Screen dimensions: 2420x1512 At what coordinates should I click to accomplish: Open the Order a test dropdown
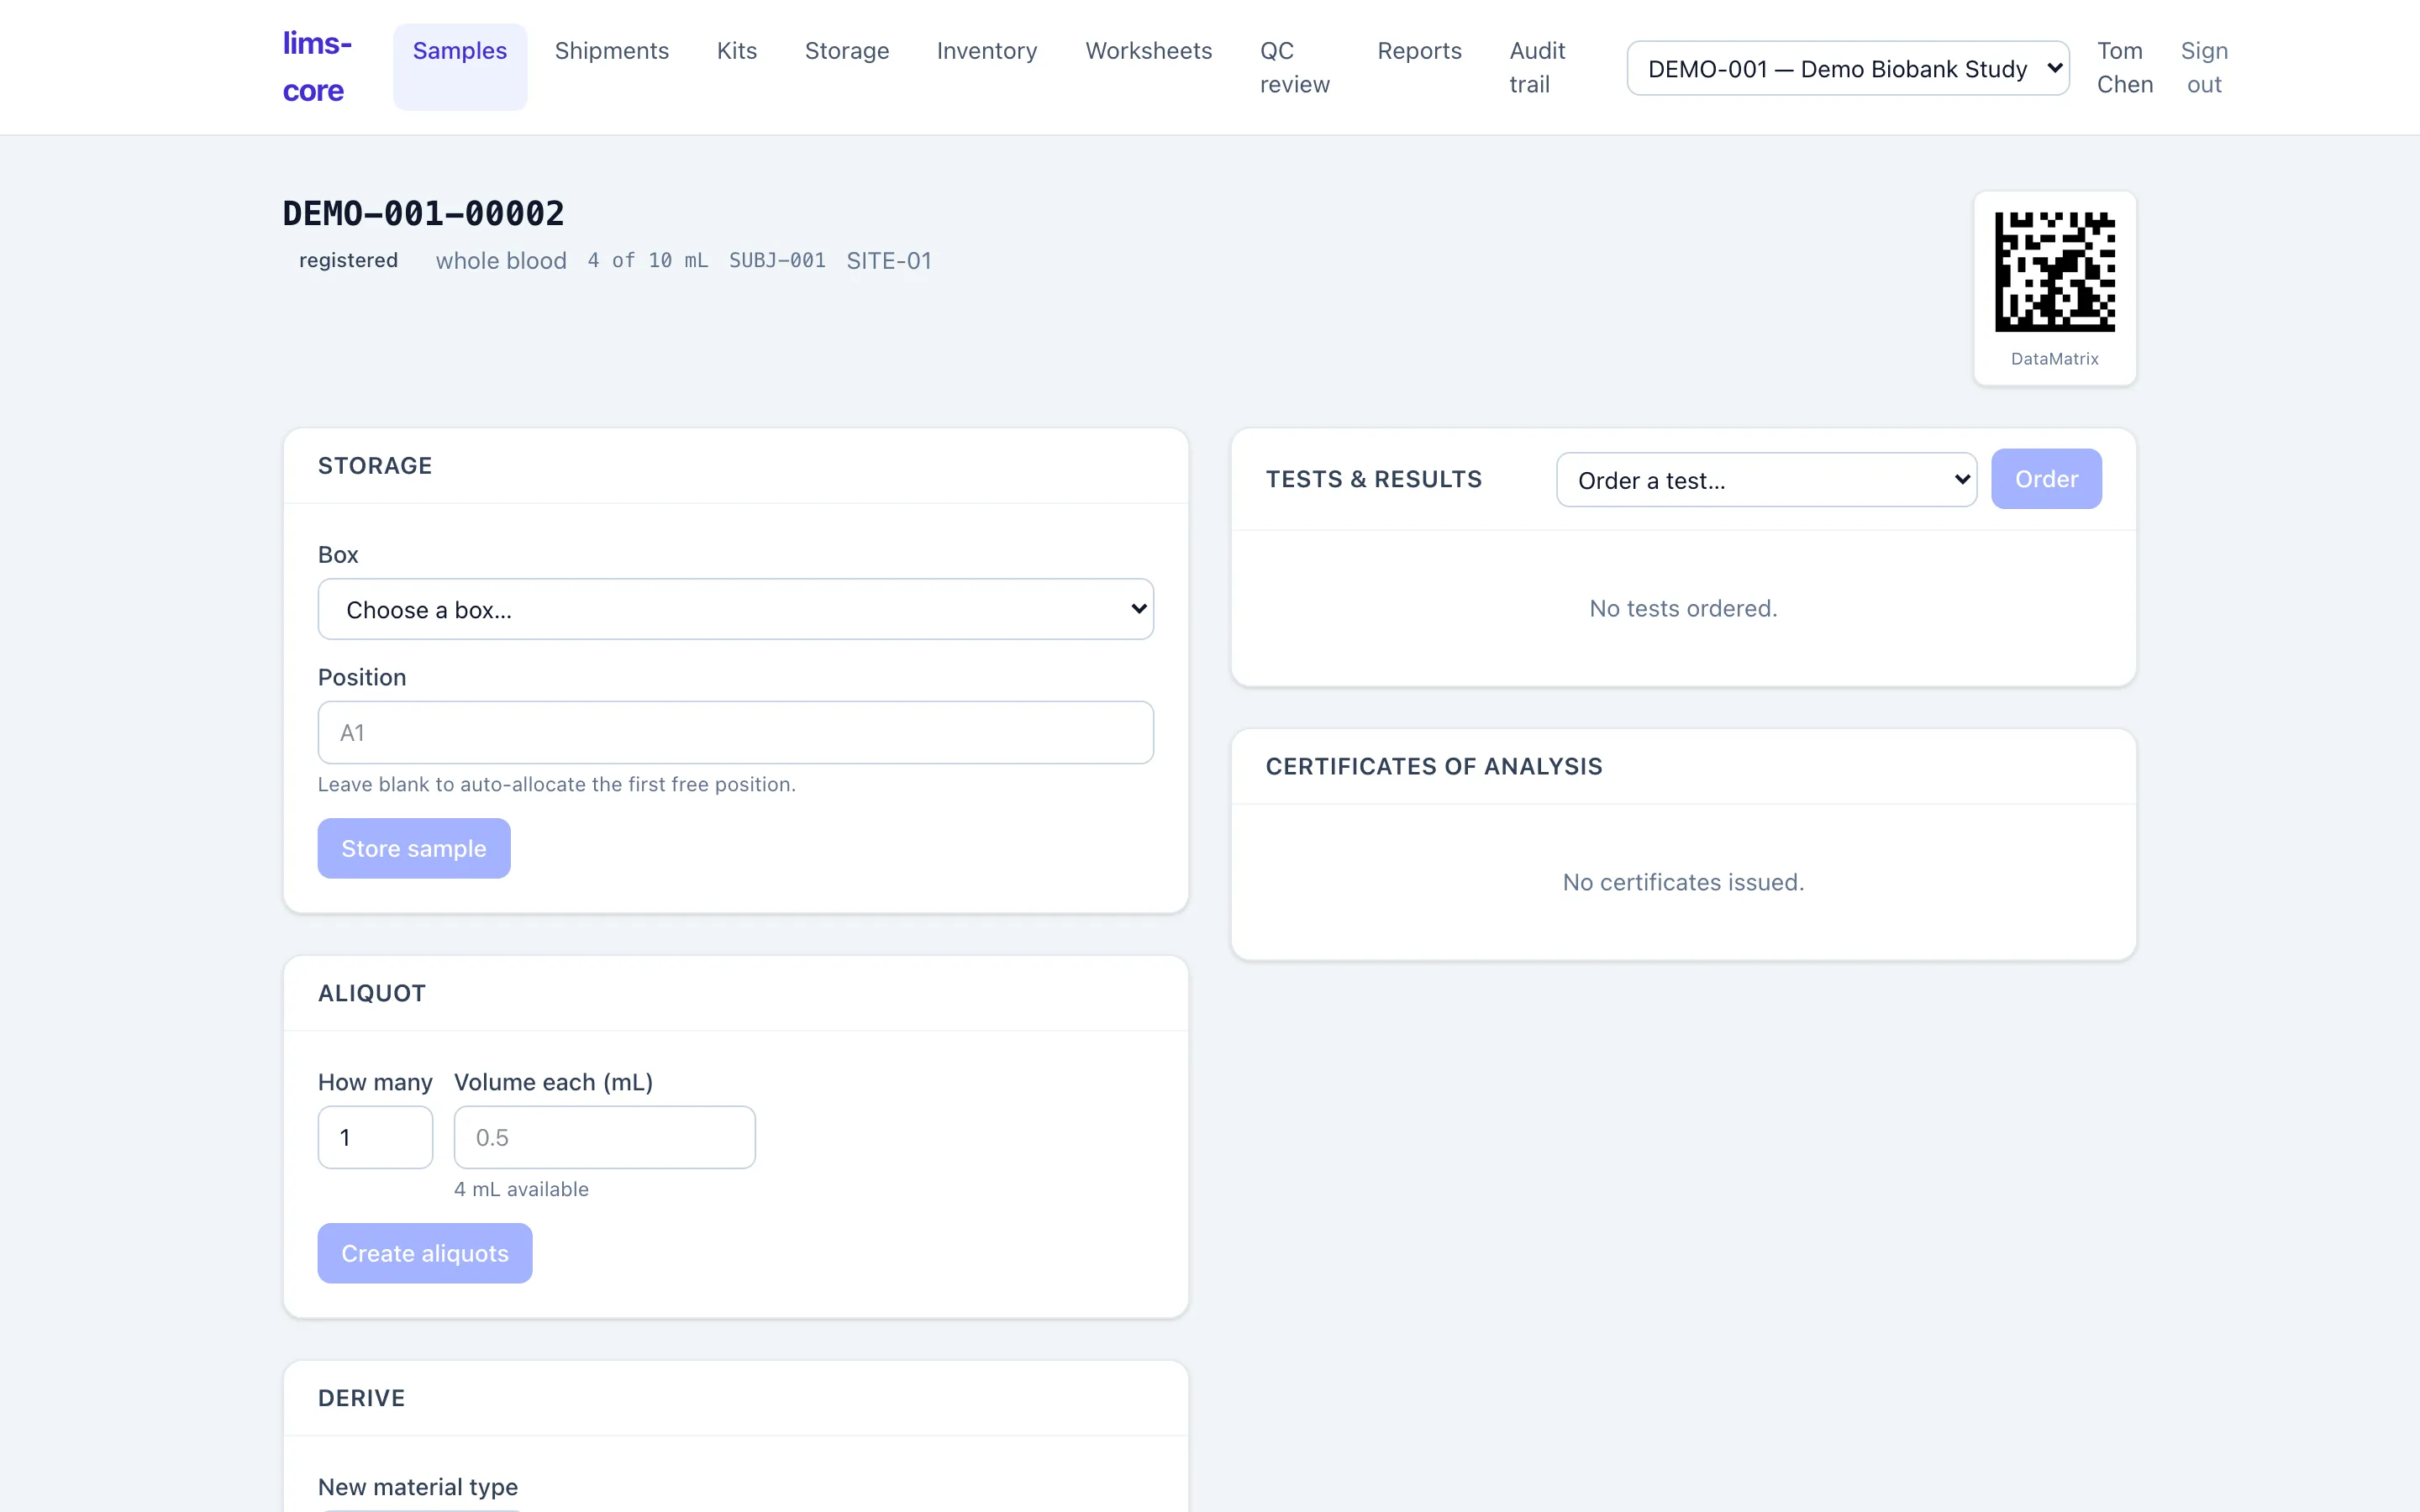(x=1766, y=480)
